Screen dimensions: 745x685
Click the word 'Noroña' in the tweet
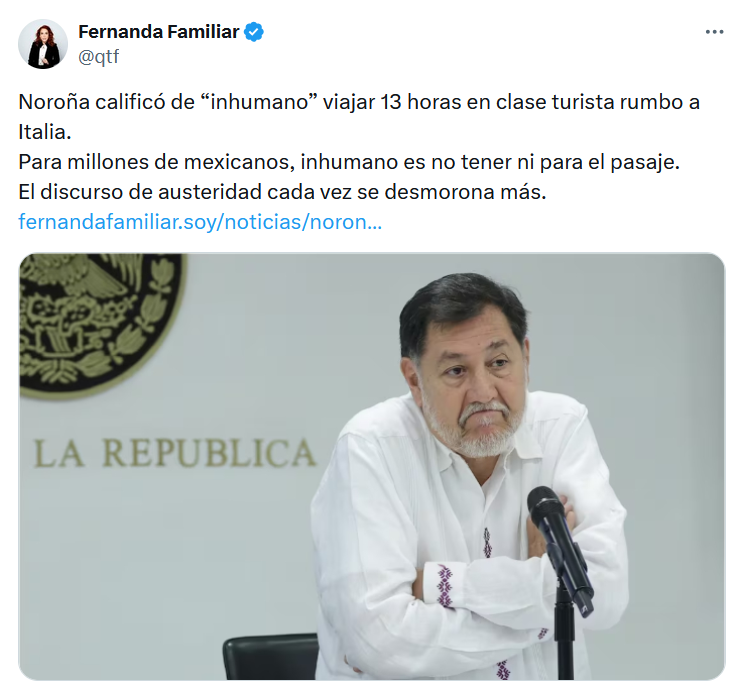54,102
